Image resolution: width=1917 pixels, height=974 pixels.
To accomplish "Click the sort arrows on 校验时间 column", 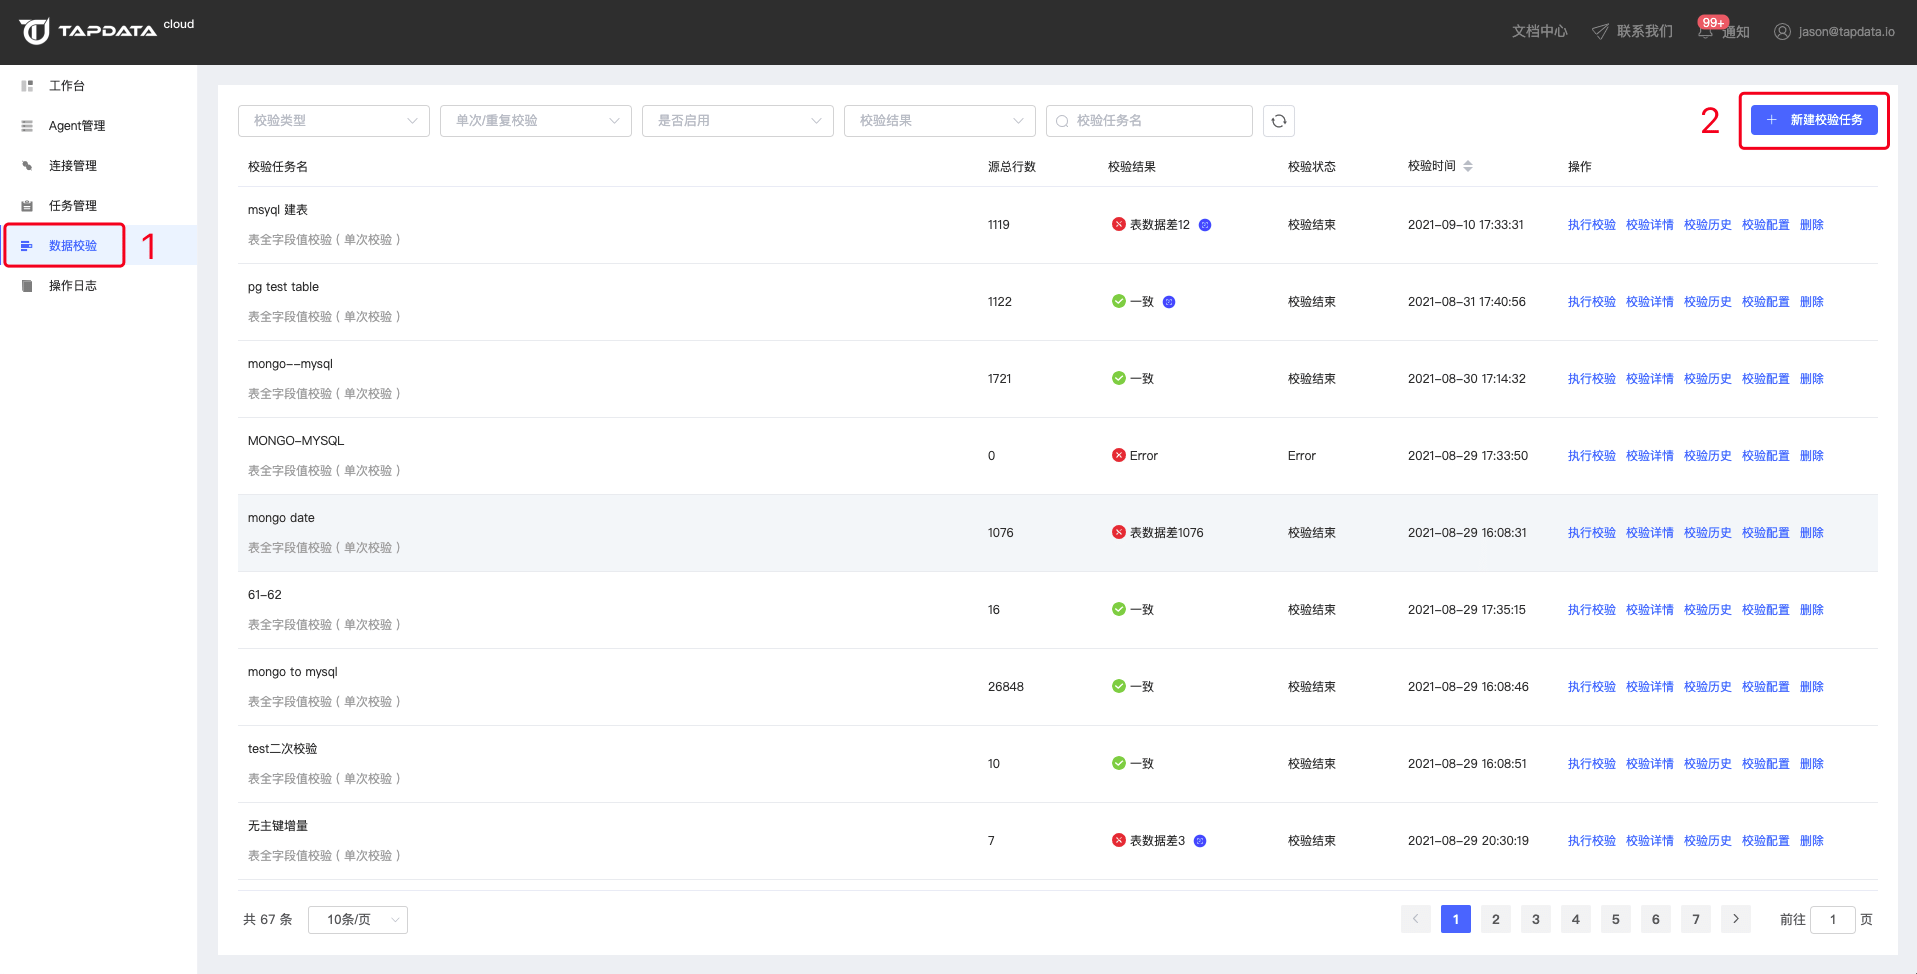I will pyautogui.click(x=1468, y=166).
